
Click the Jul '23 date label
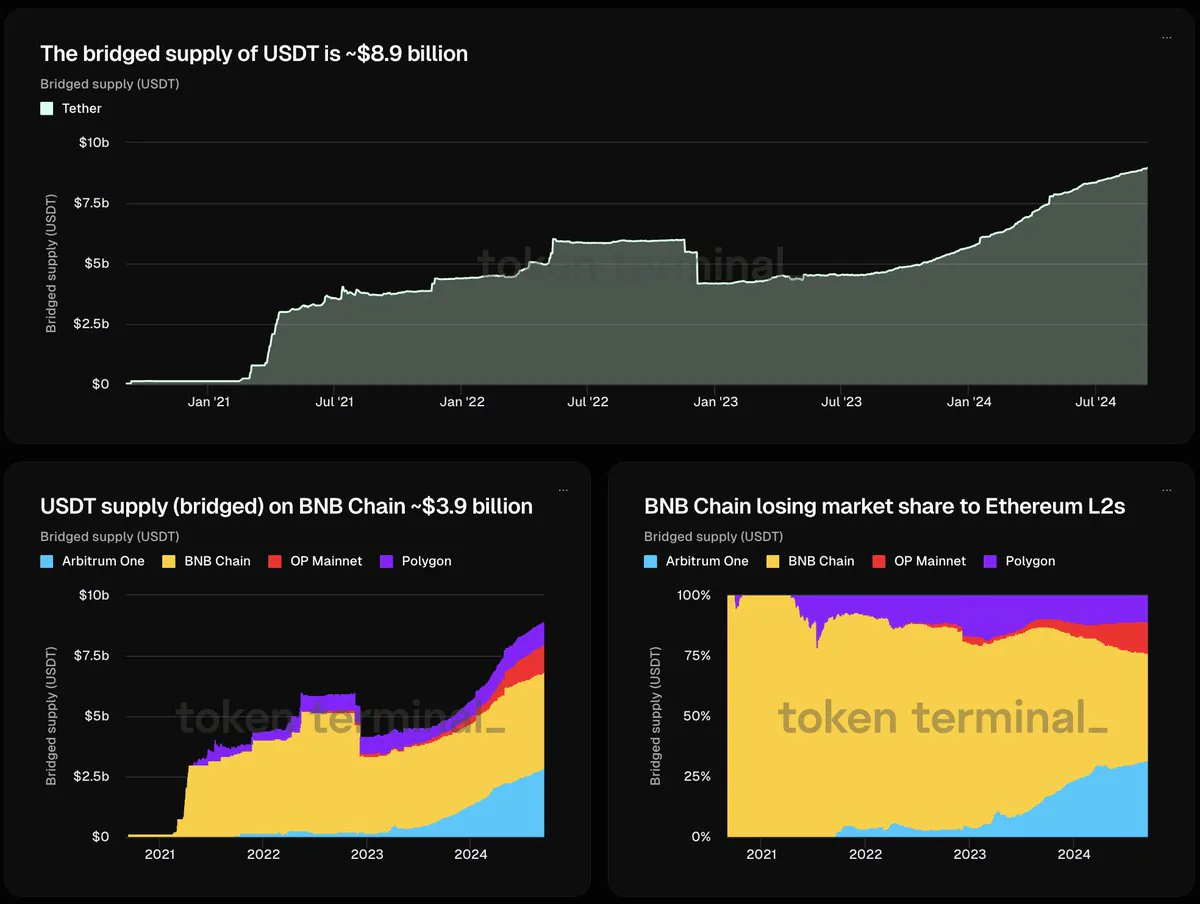coord(842,402)
